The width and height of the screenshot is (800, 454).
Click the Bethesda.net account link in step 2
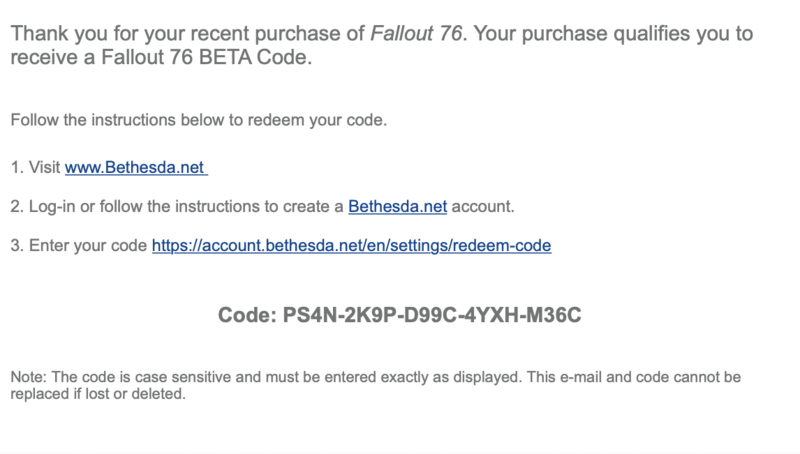point(397,207)
